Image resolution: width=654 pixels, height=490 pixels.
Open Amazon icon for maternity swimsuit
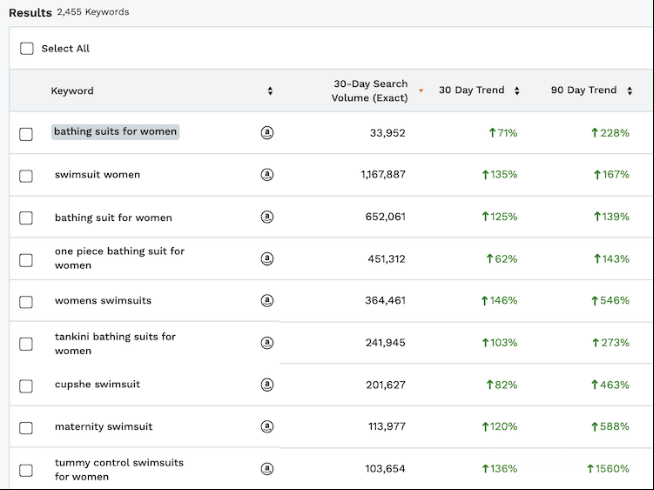pos(267,427)
